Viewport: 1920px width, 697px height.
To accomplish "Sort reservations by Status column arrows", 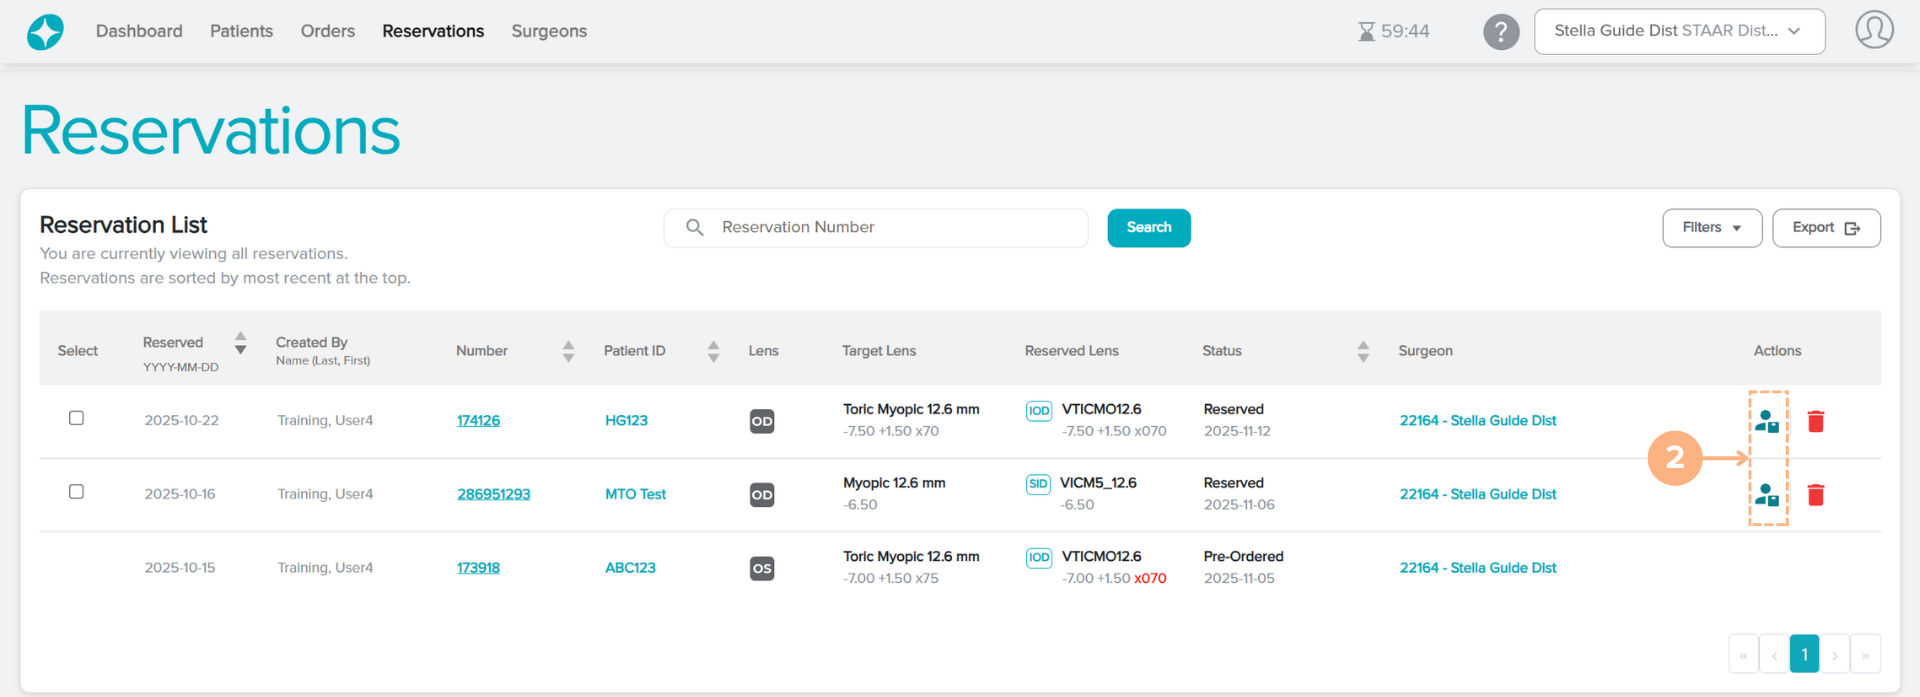I will tap(1363, 351).
